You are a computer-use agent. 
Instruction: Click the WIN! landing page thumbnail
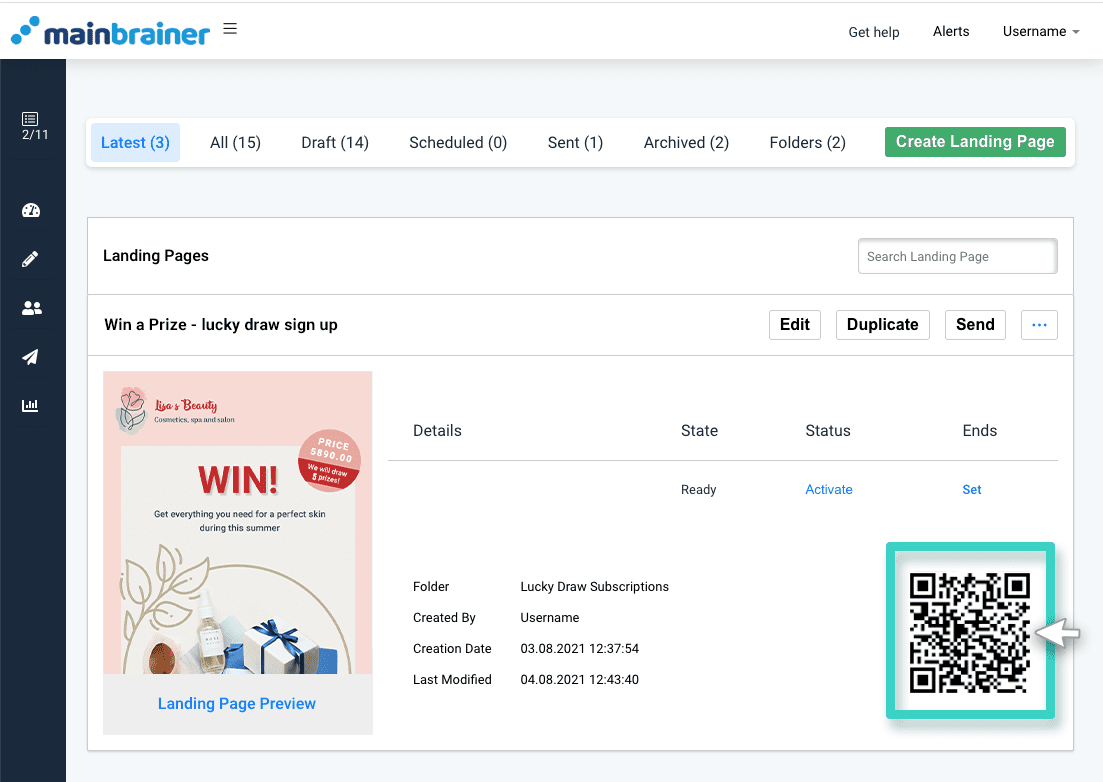(238, 523)
